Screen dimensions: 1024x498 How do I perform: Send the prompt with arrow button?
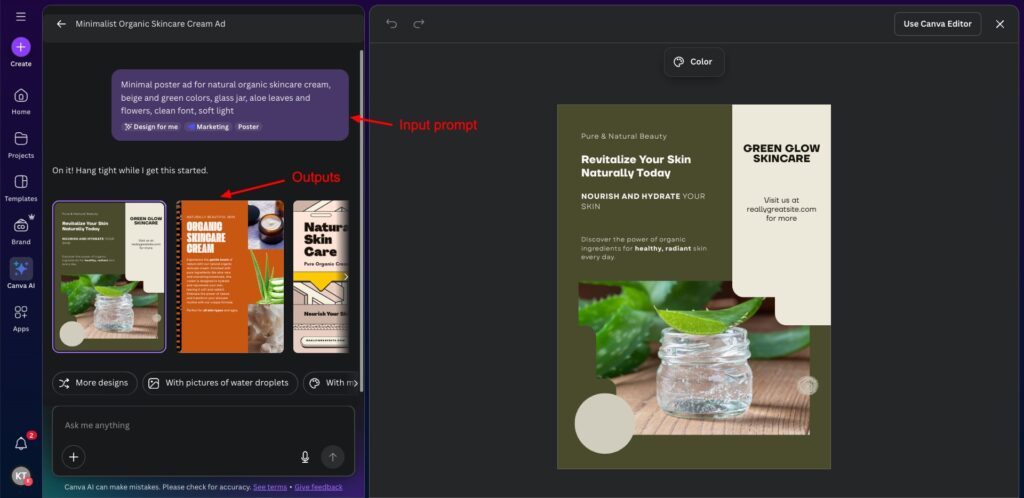332,457
